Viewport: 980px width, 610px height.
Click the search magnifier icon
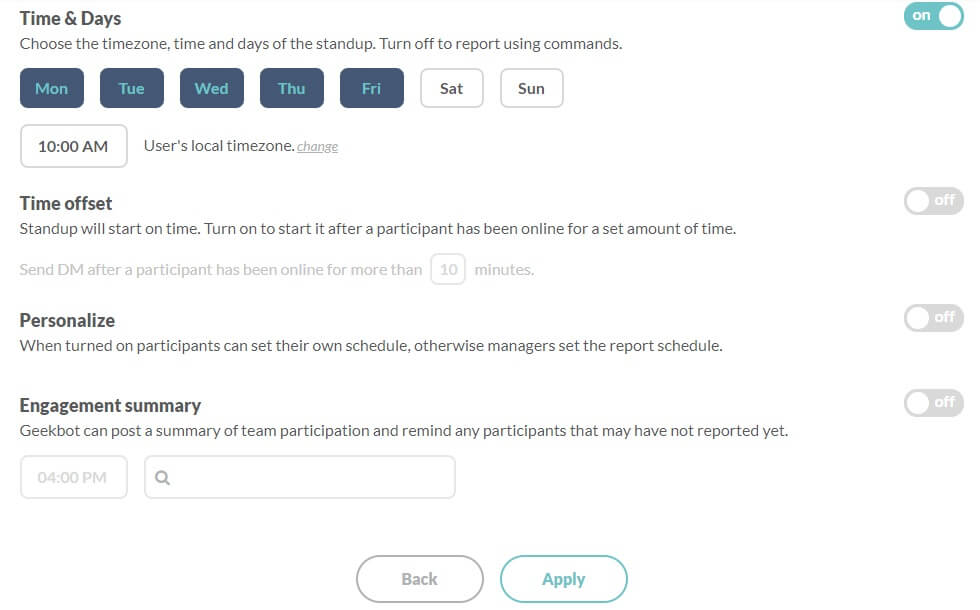pyautogui.click(x=163, y=478)
